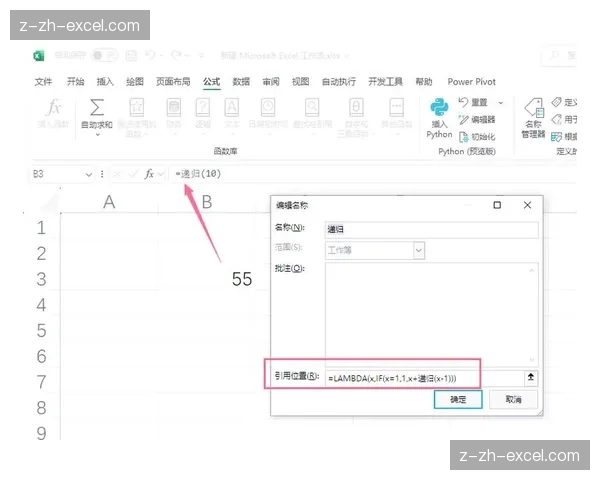Open the 财务 functions icon

coord(174,108)
